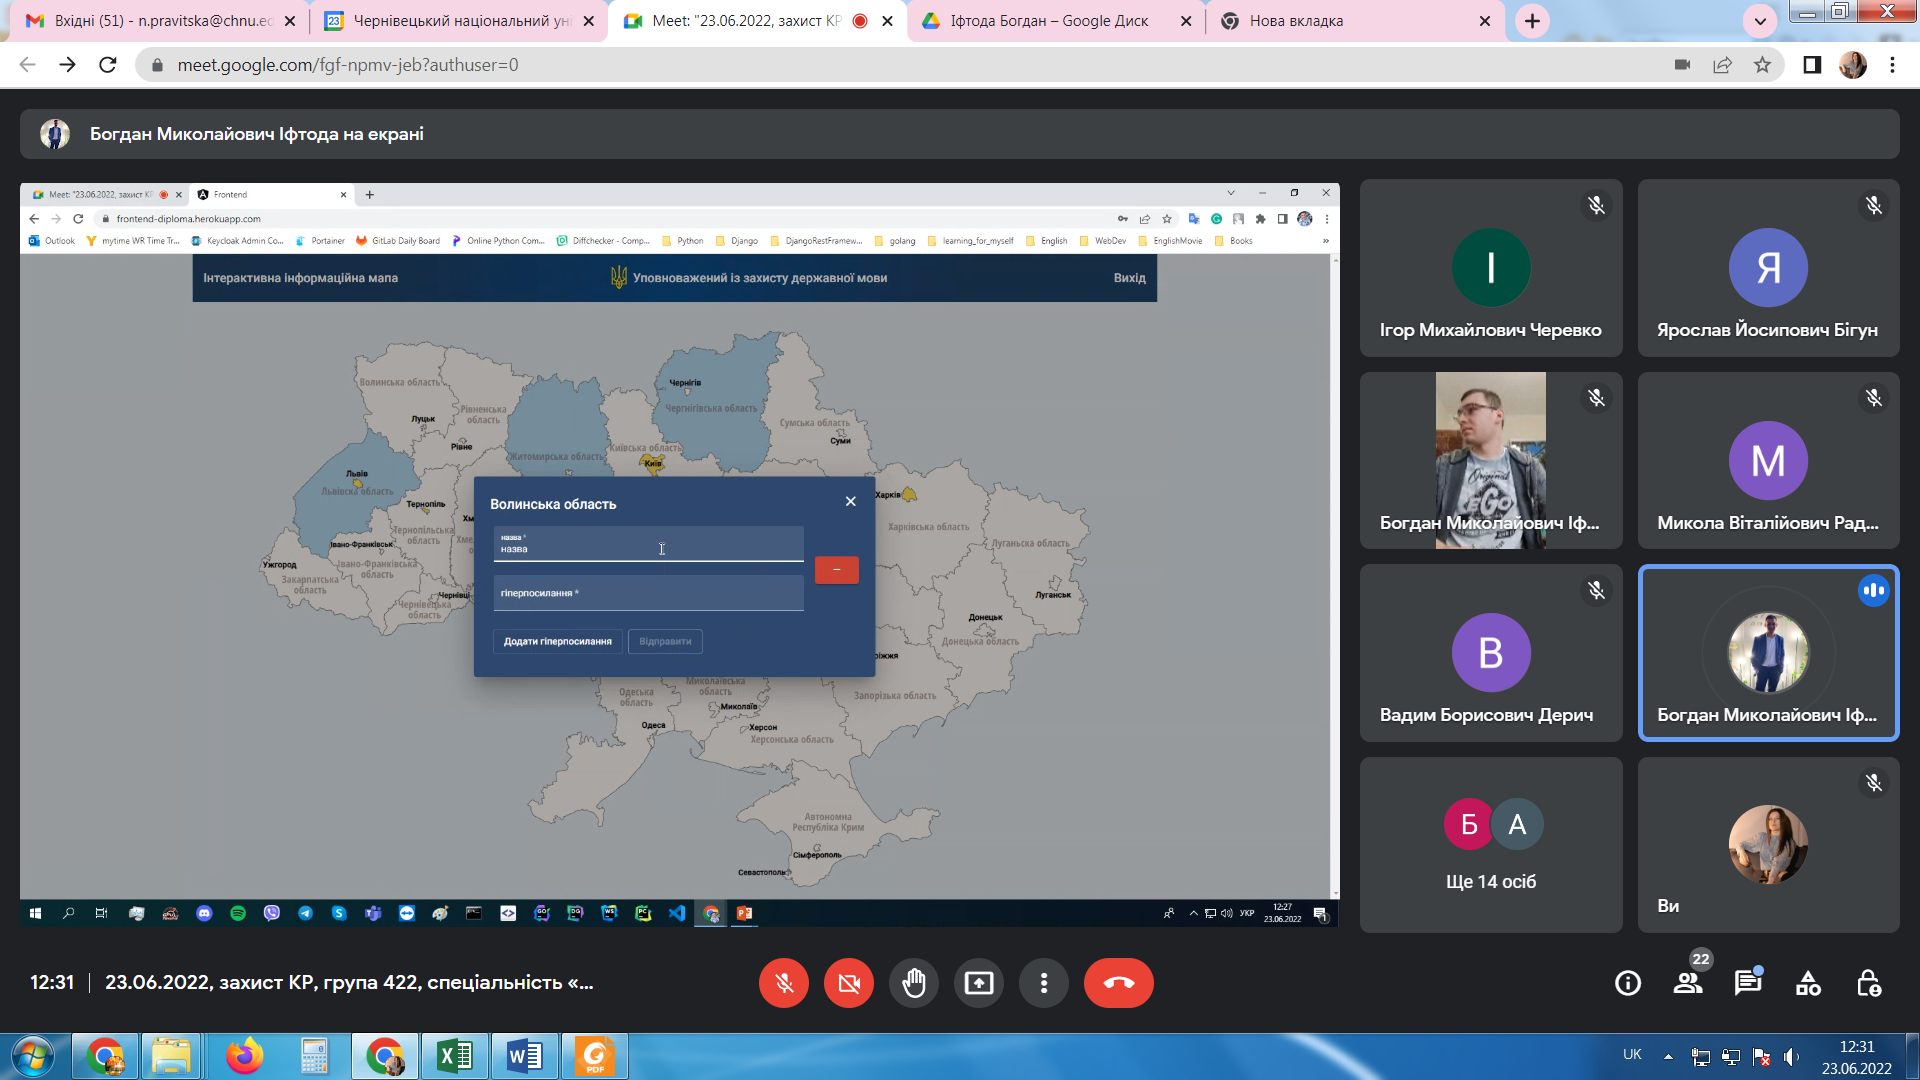
Task: Open the PDF reader in taskbar
Action: pyautogui.click(x=595, y=1056)
